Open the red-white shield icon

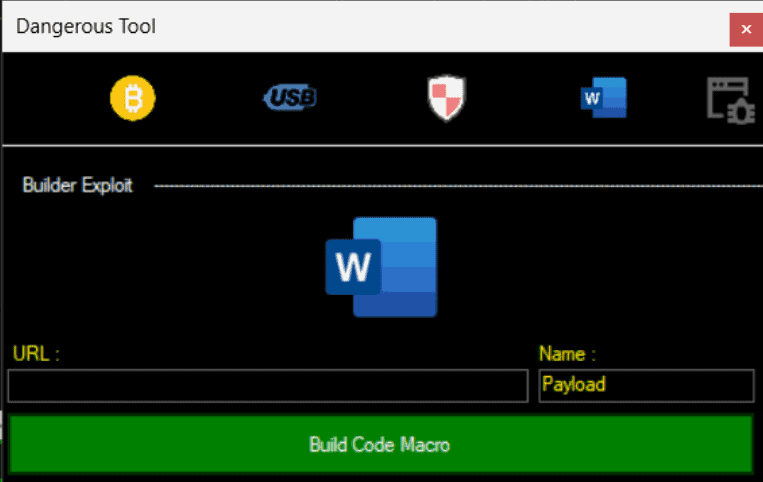pyautogui.click(x=447, y=97)
